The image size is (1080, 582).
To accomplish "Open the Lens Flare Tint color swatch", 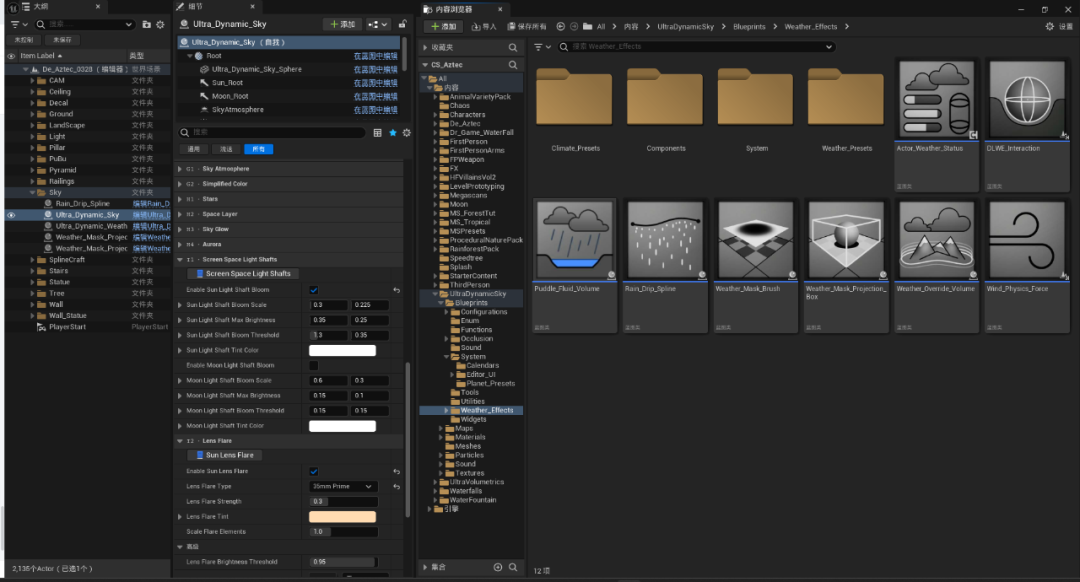I will pos(342,516).
